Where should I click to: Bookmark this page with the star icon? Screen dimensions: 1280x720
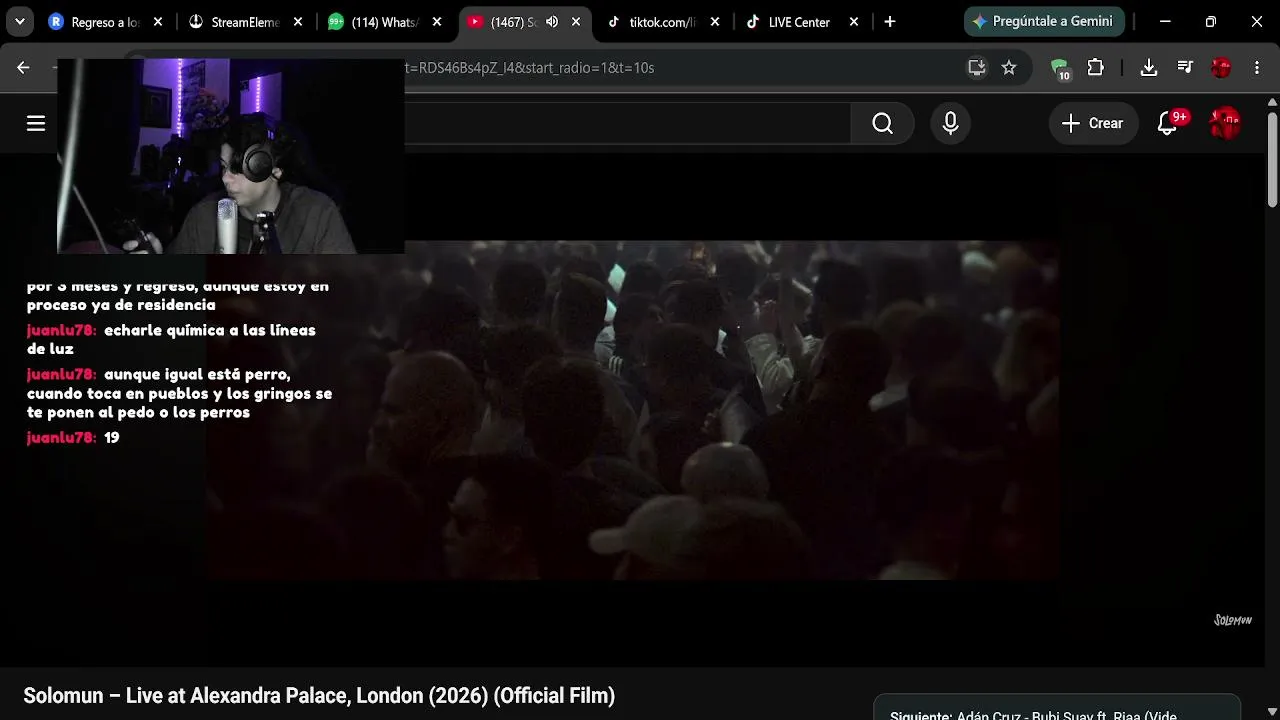click(x=1009, y=67)
